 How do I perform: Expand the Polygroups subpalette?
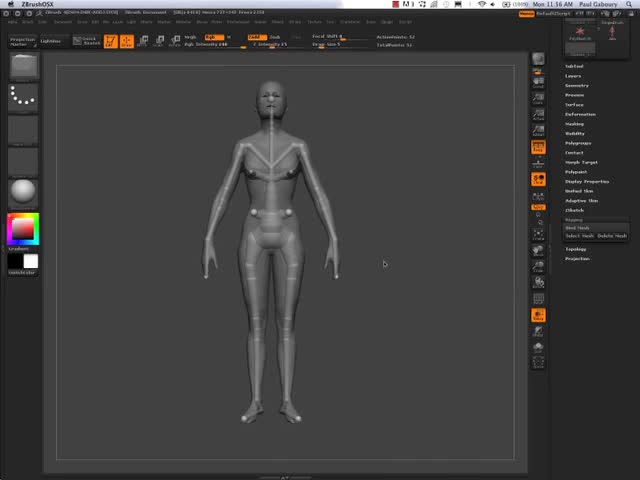pyautogui.click(x=578, y=143)
